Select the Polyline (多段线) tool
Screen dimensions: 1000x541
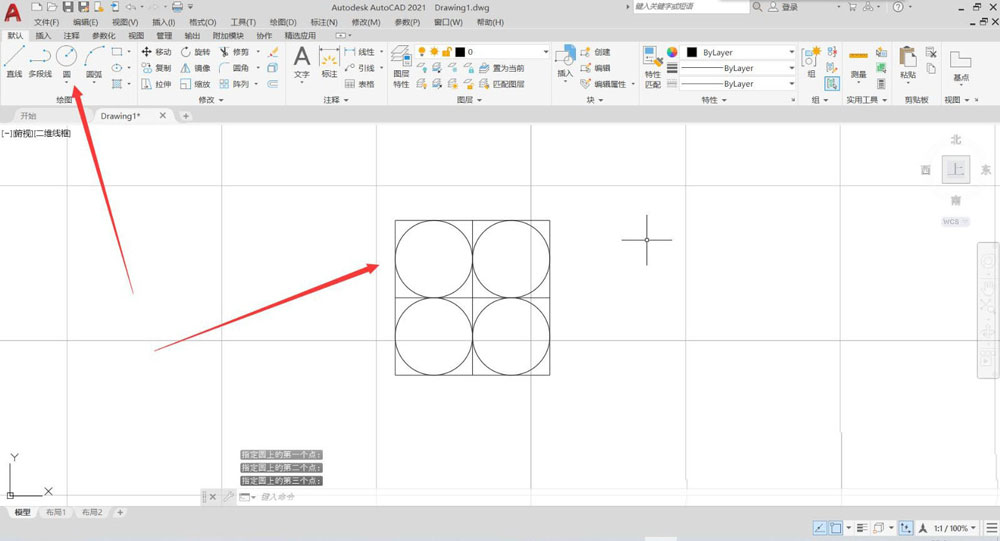coord(40,61)
